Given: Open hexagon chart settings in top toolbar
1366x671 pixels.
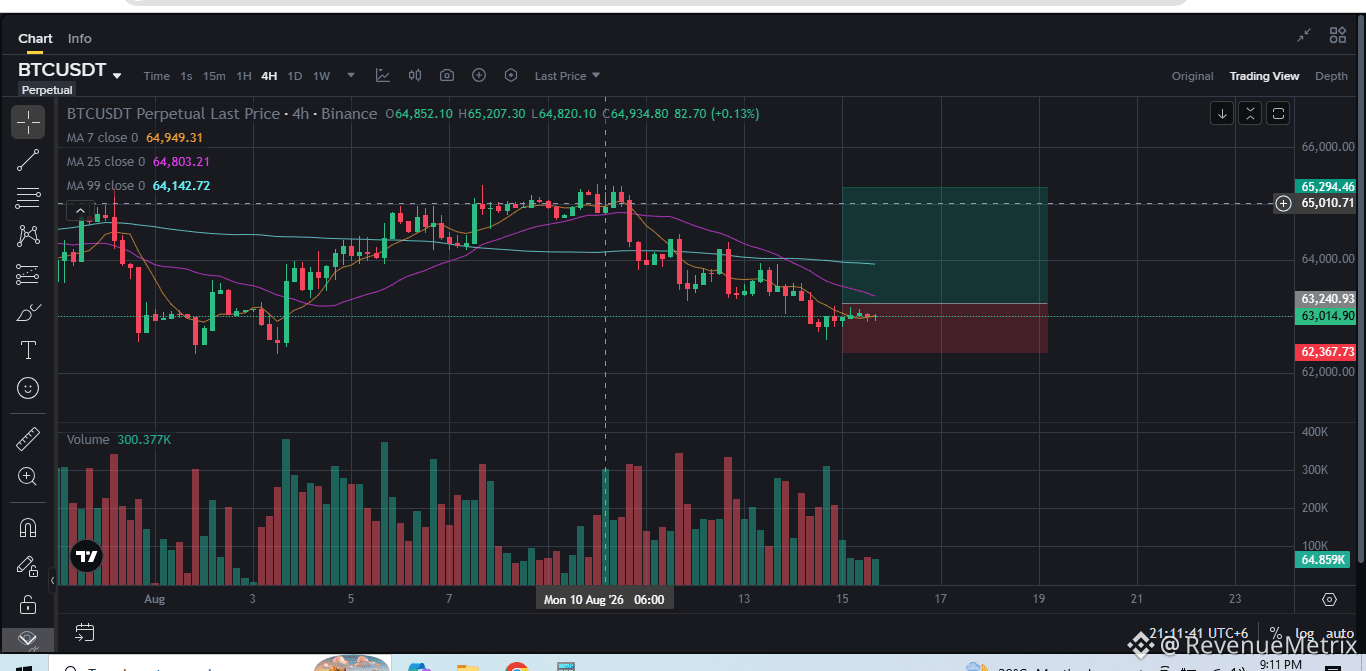Looking at the screenshot, I should click(x=511, y=75).
